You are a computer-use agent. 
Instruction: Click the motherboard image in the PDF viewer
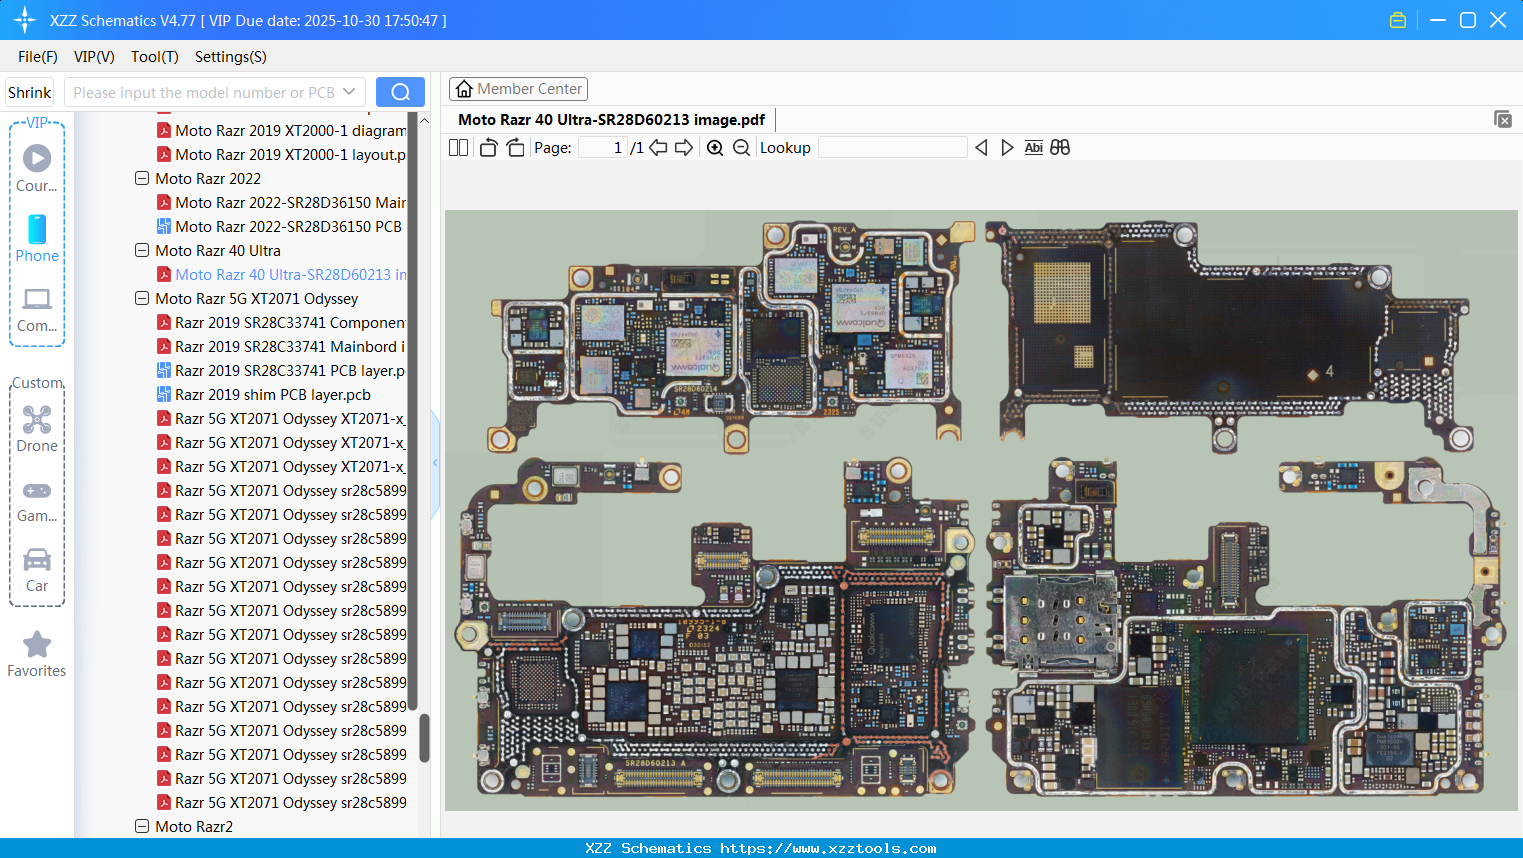[x=981, y=510]
